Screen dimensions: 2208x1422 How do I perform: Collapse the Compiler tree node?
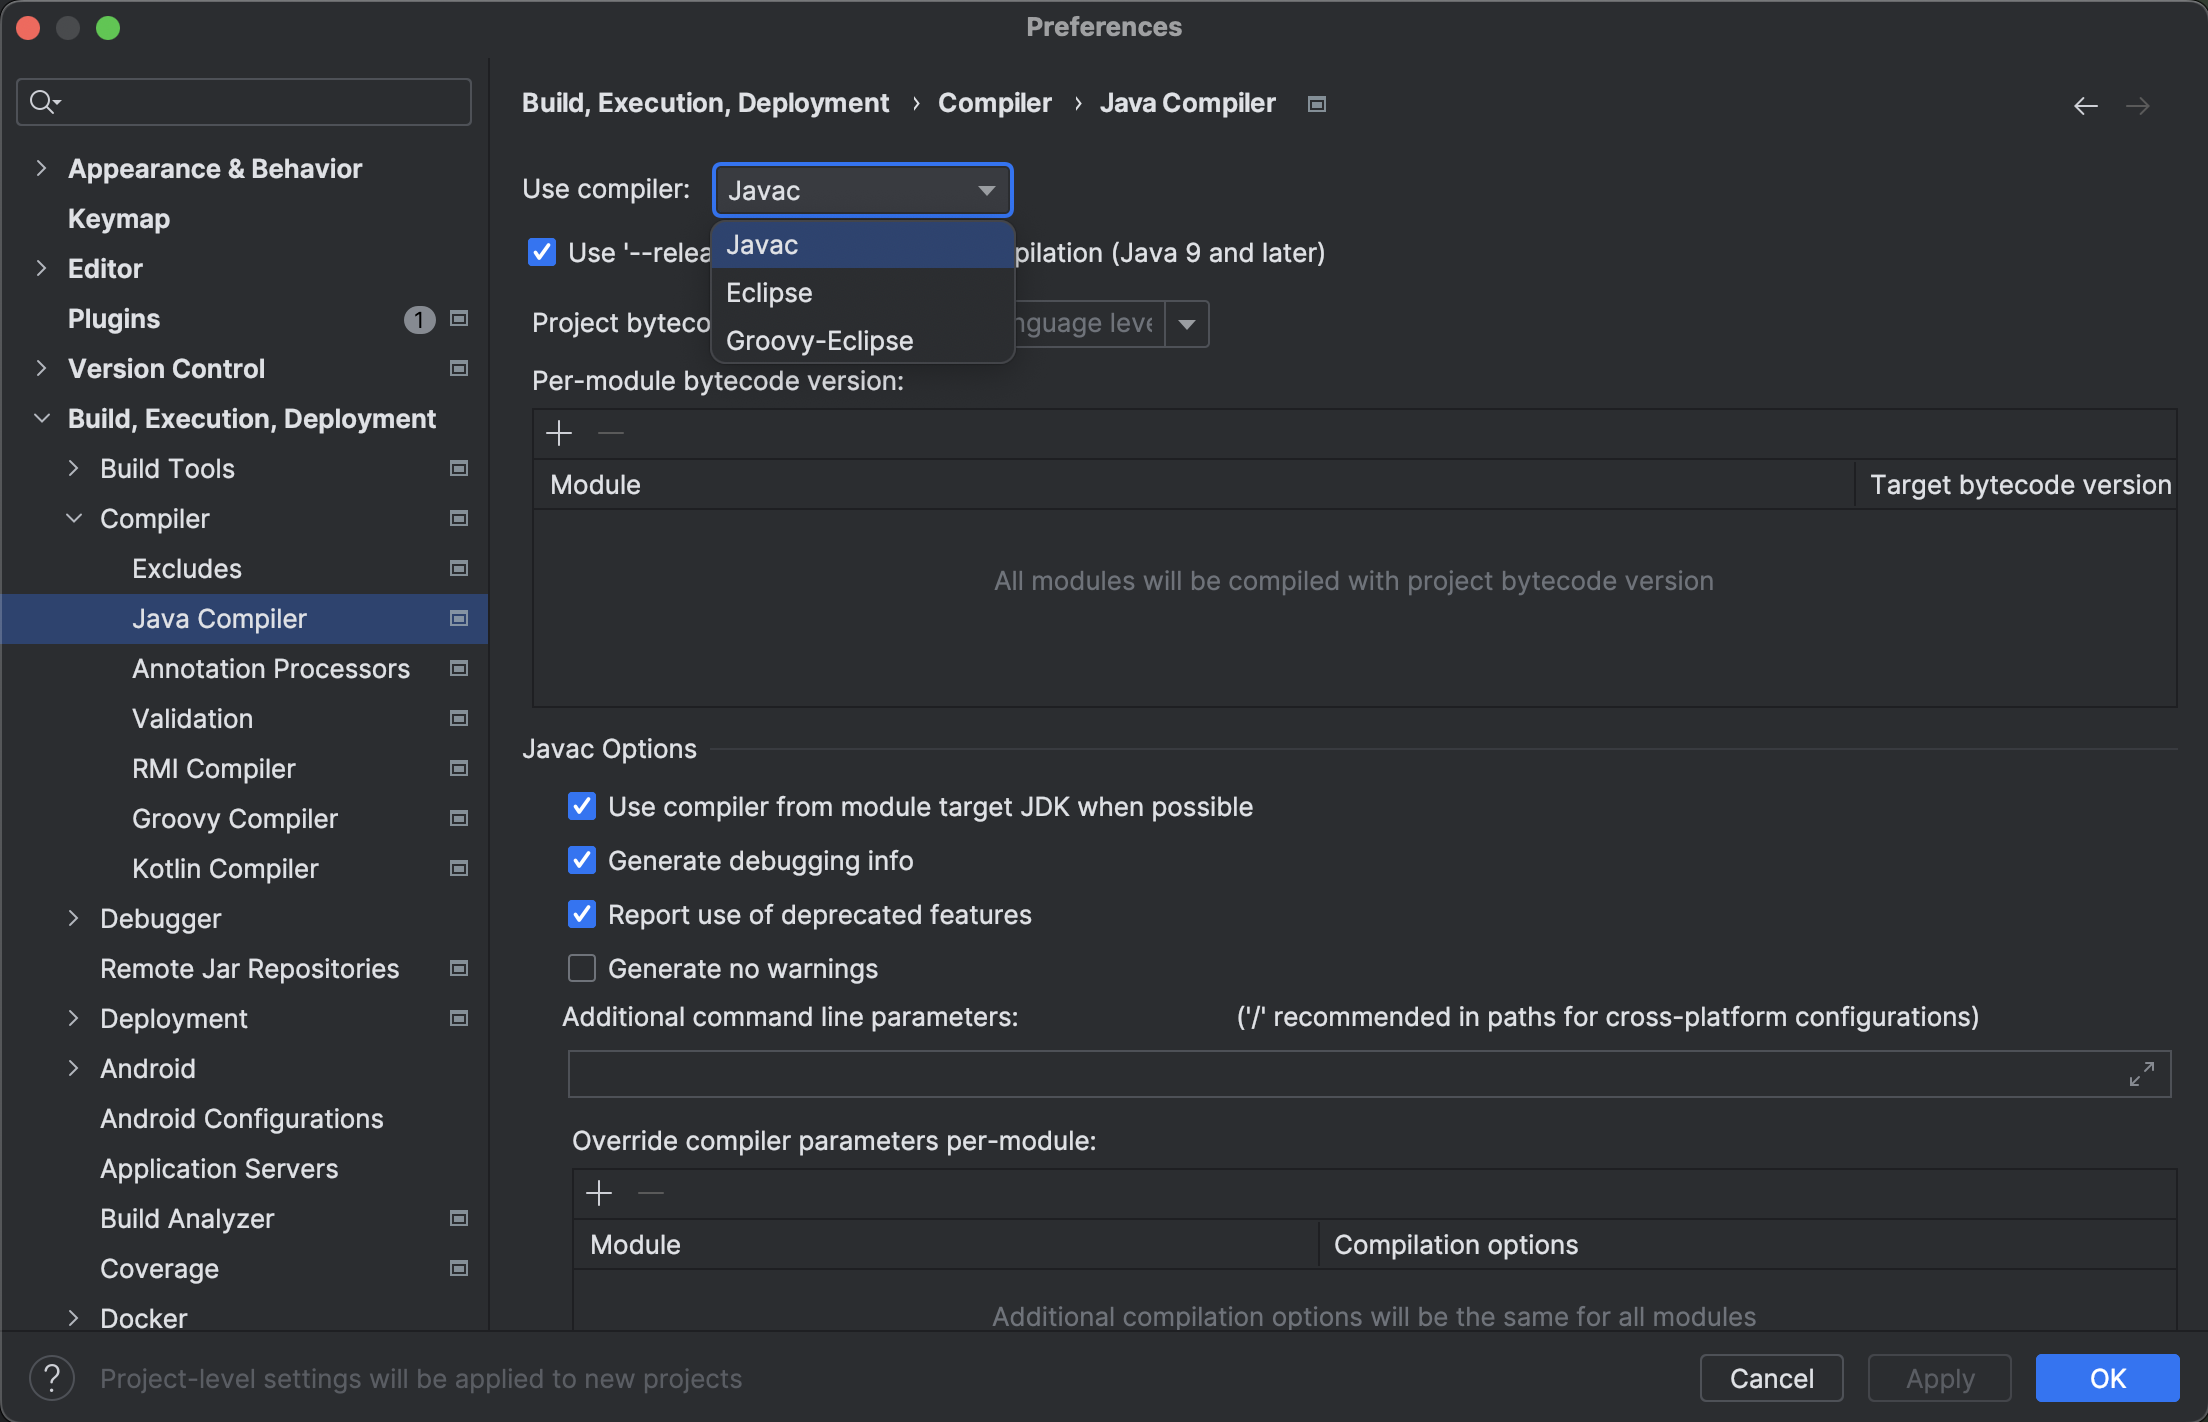click(x=74, y=518)
